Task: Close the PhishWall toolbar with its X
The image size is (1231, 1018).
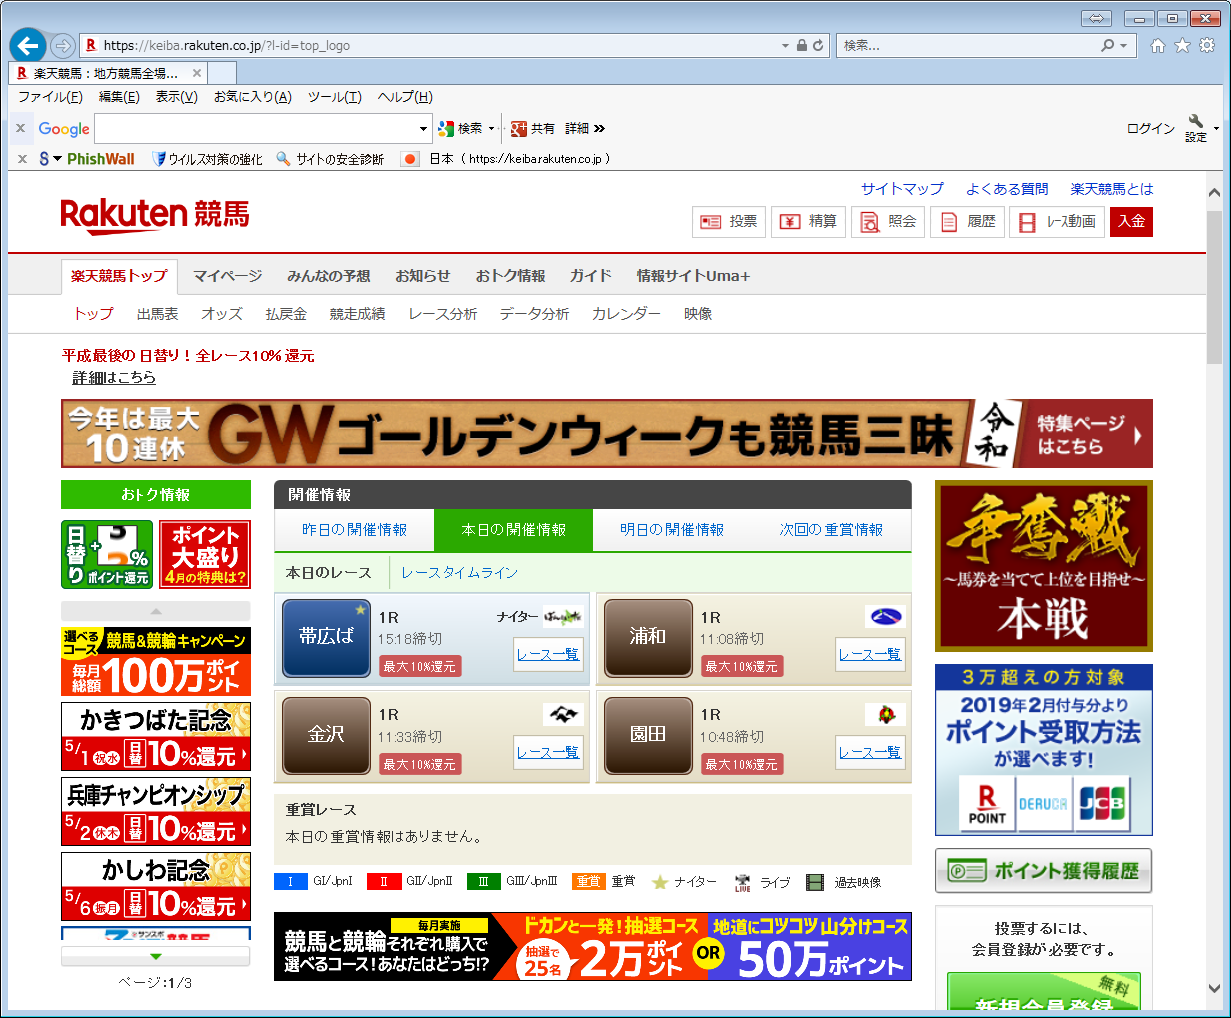Action: click(x=22, y=159)
